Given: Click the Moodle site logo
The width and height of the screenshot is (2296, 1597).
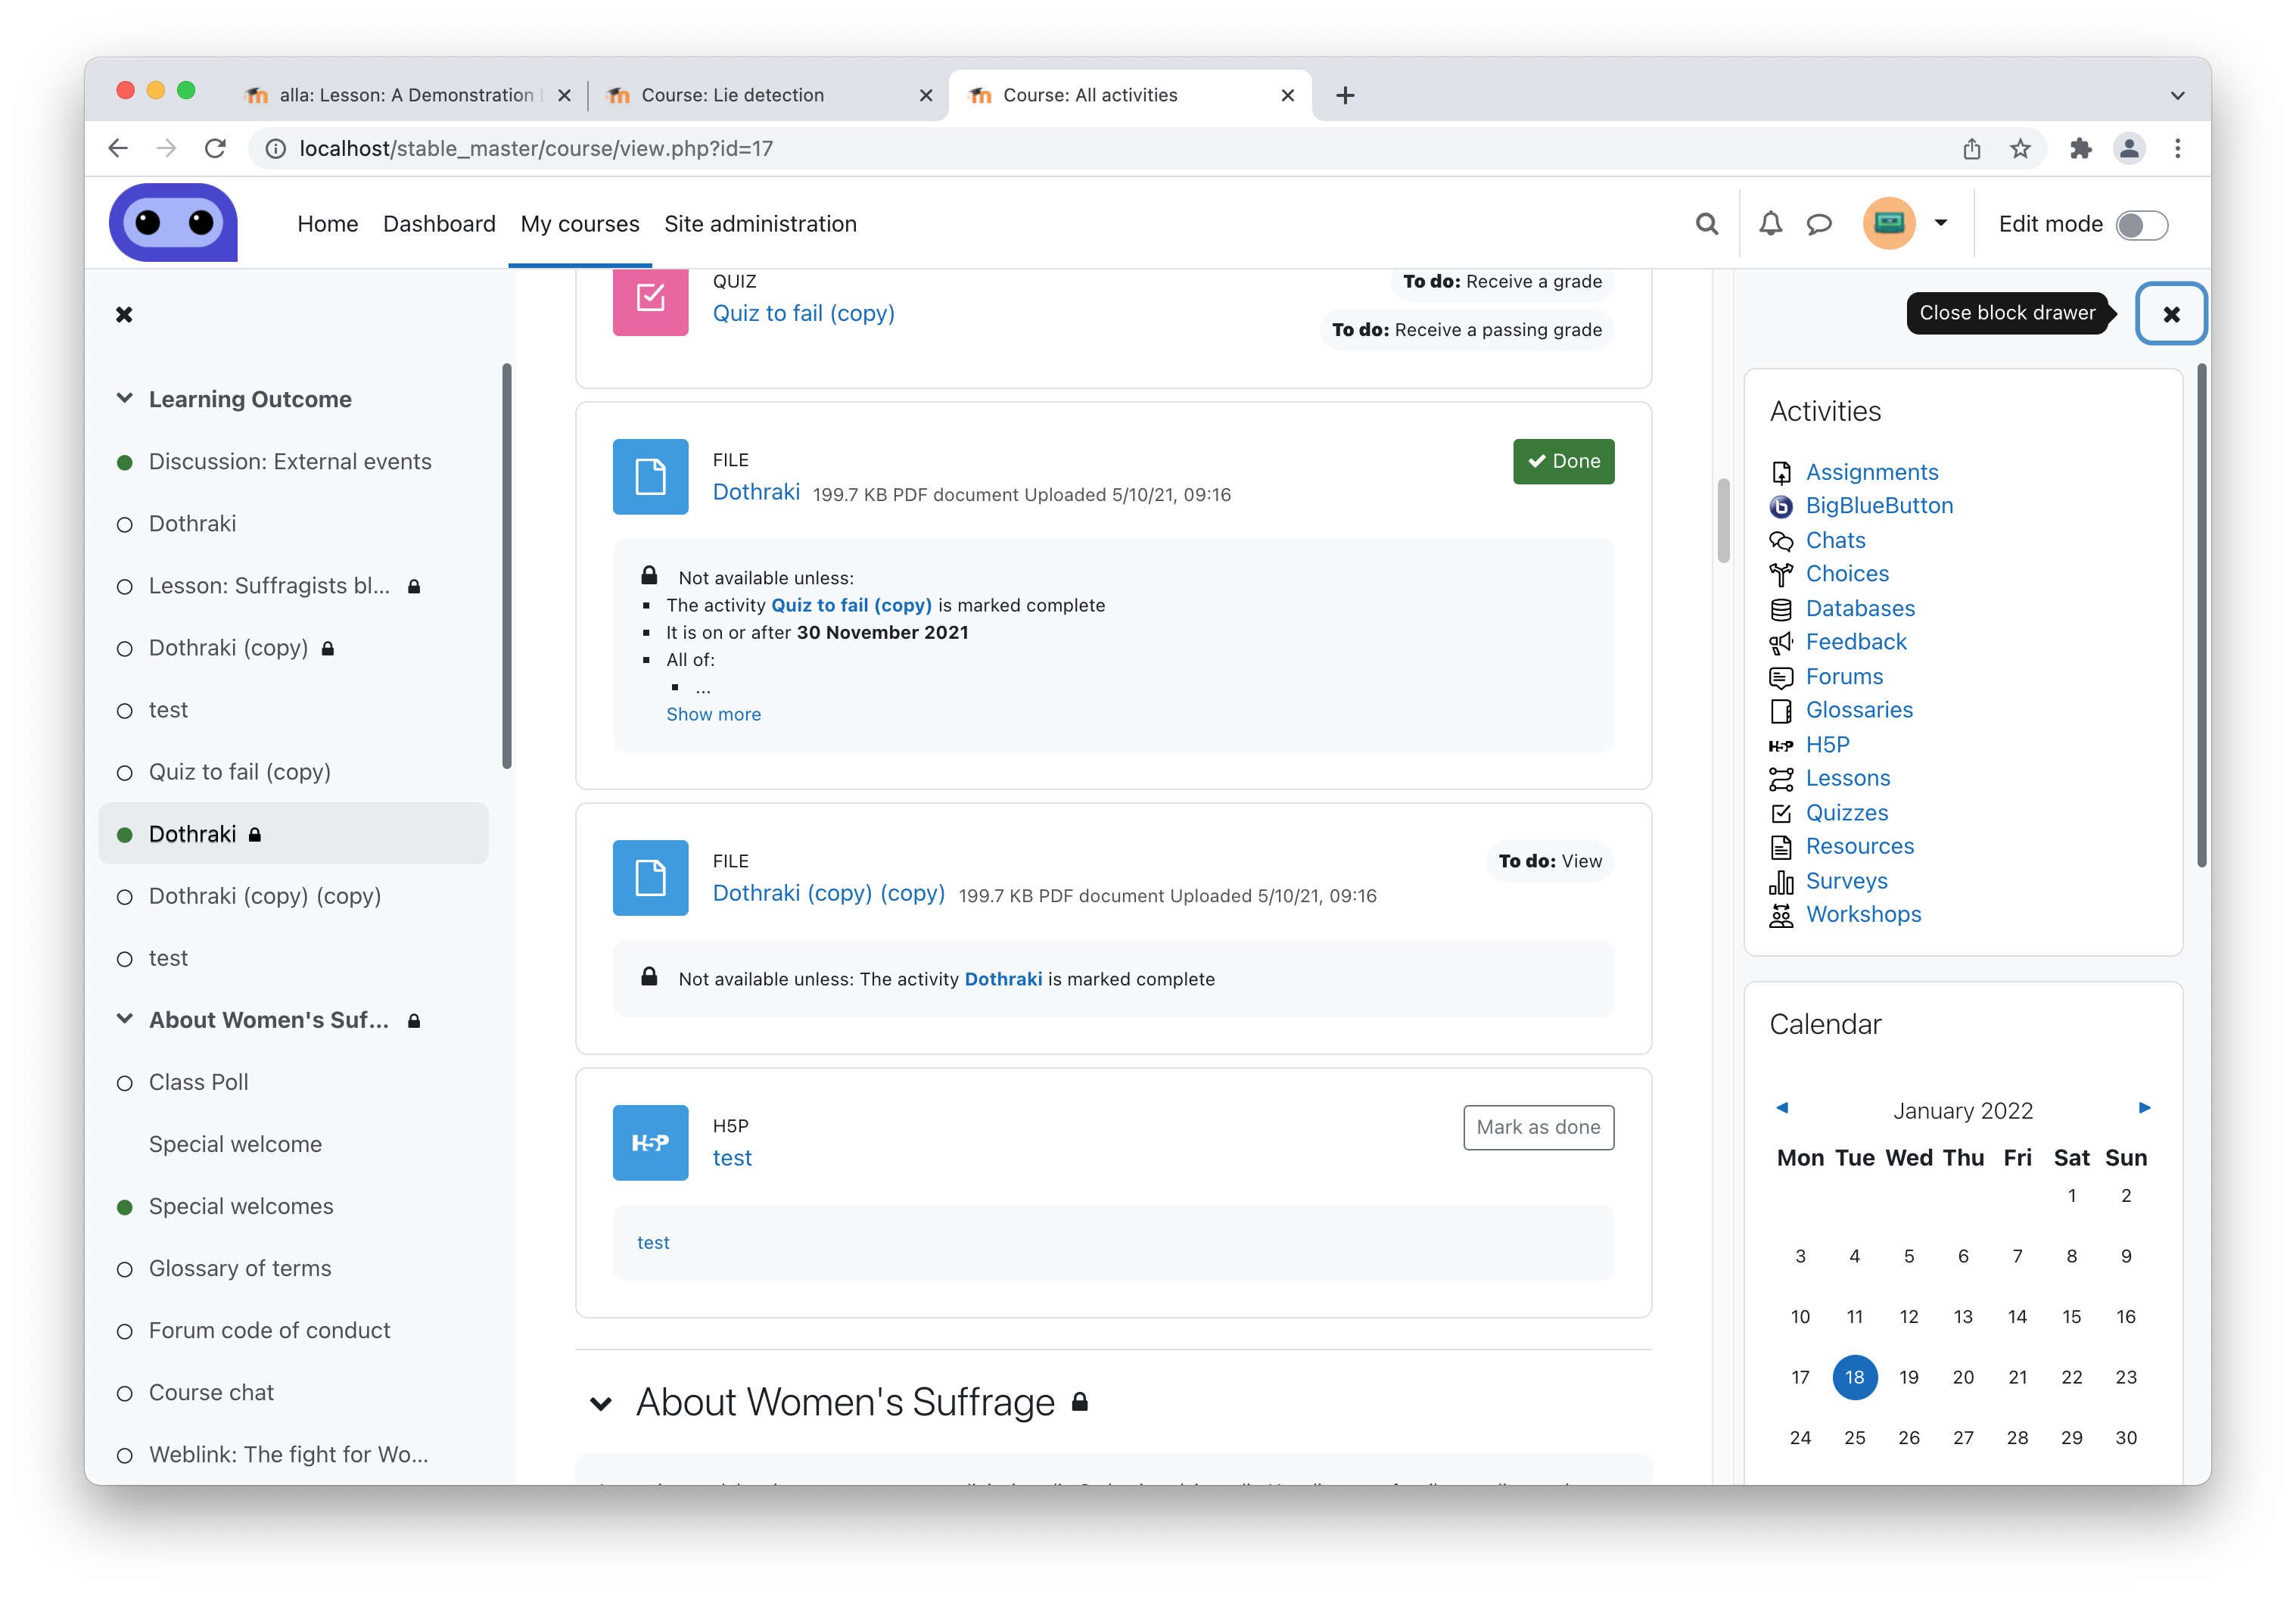Looking at the screenshot, I should (x=173, y=223).
